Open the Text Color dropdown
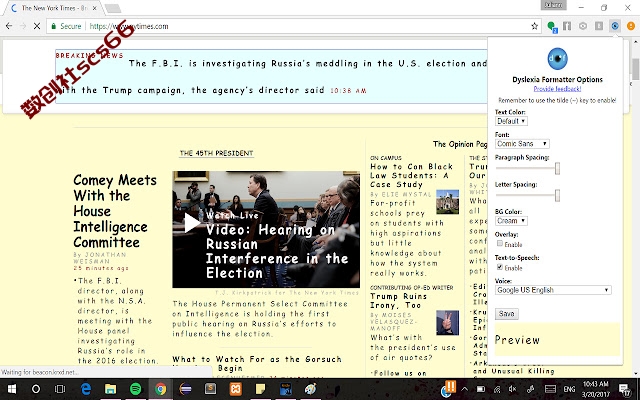640x400 pixels. point(511,121)
